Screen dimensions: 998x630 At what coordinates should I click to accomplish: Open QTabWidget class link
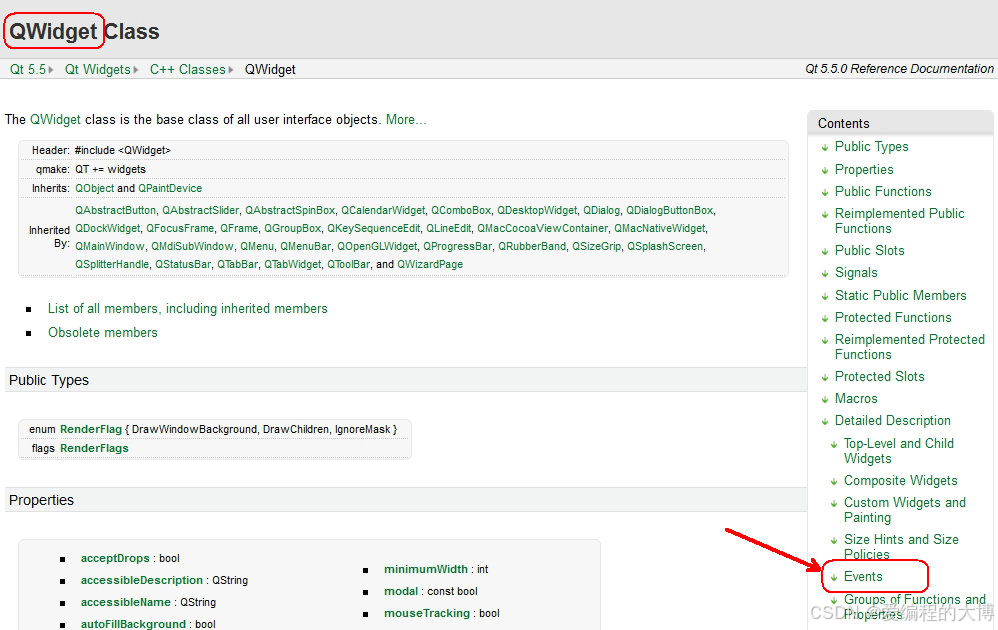pyautogui.click(x=293, y=264)
